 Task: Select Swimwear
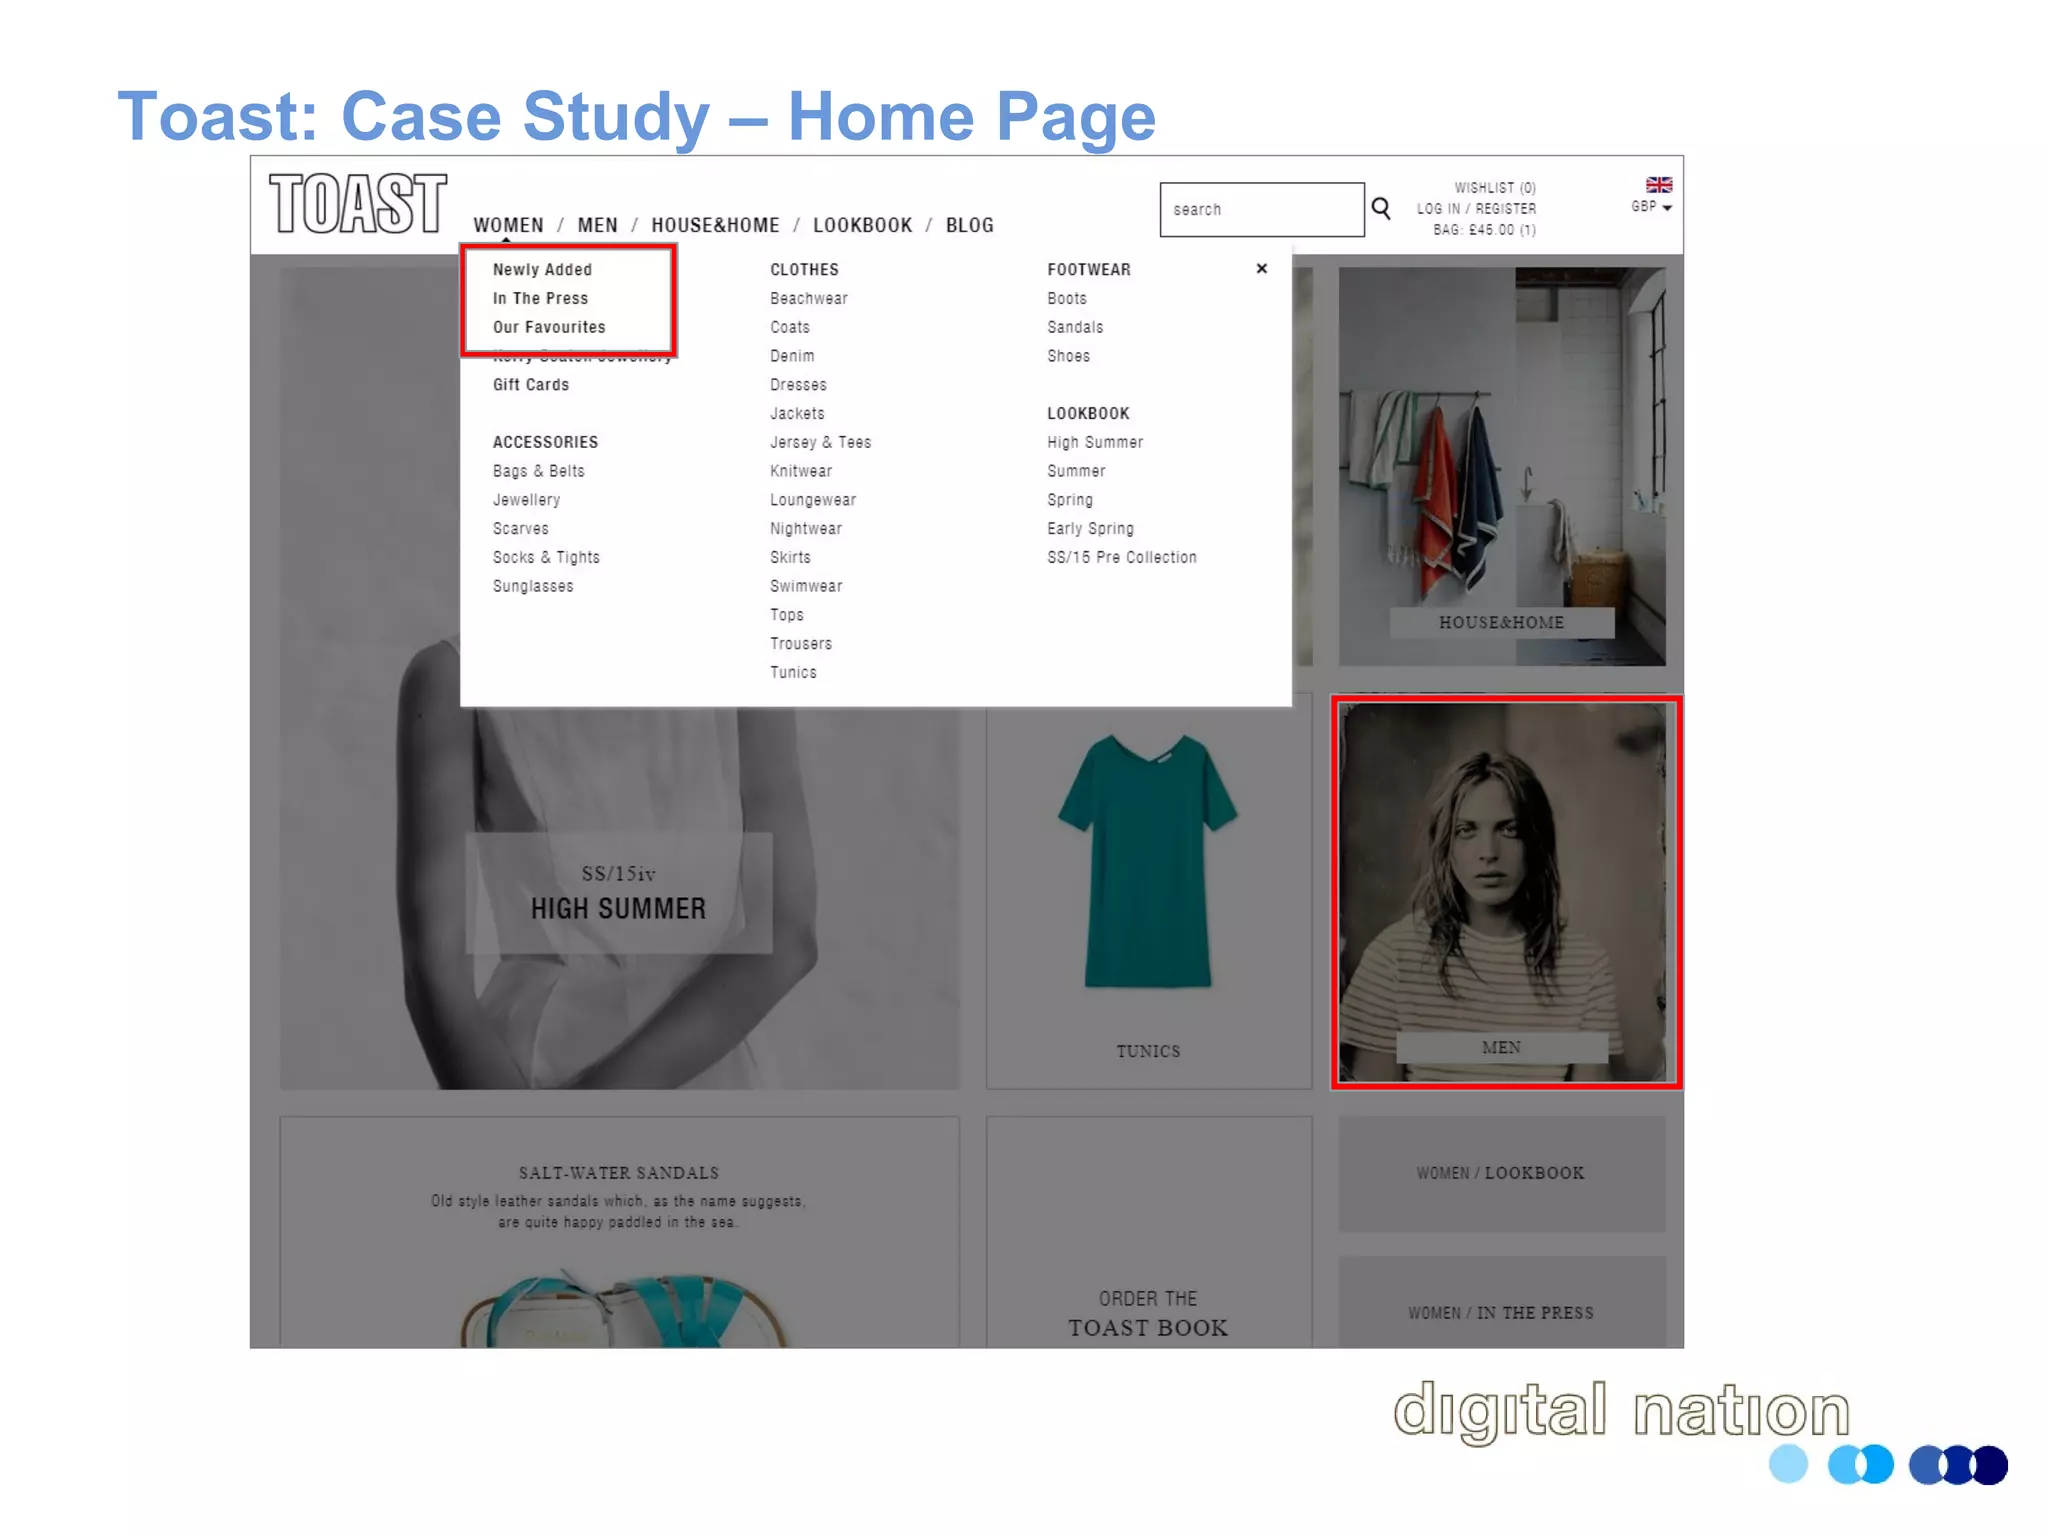point(805,587)
